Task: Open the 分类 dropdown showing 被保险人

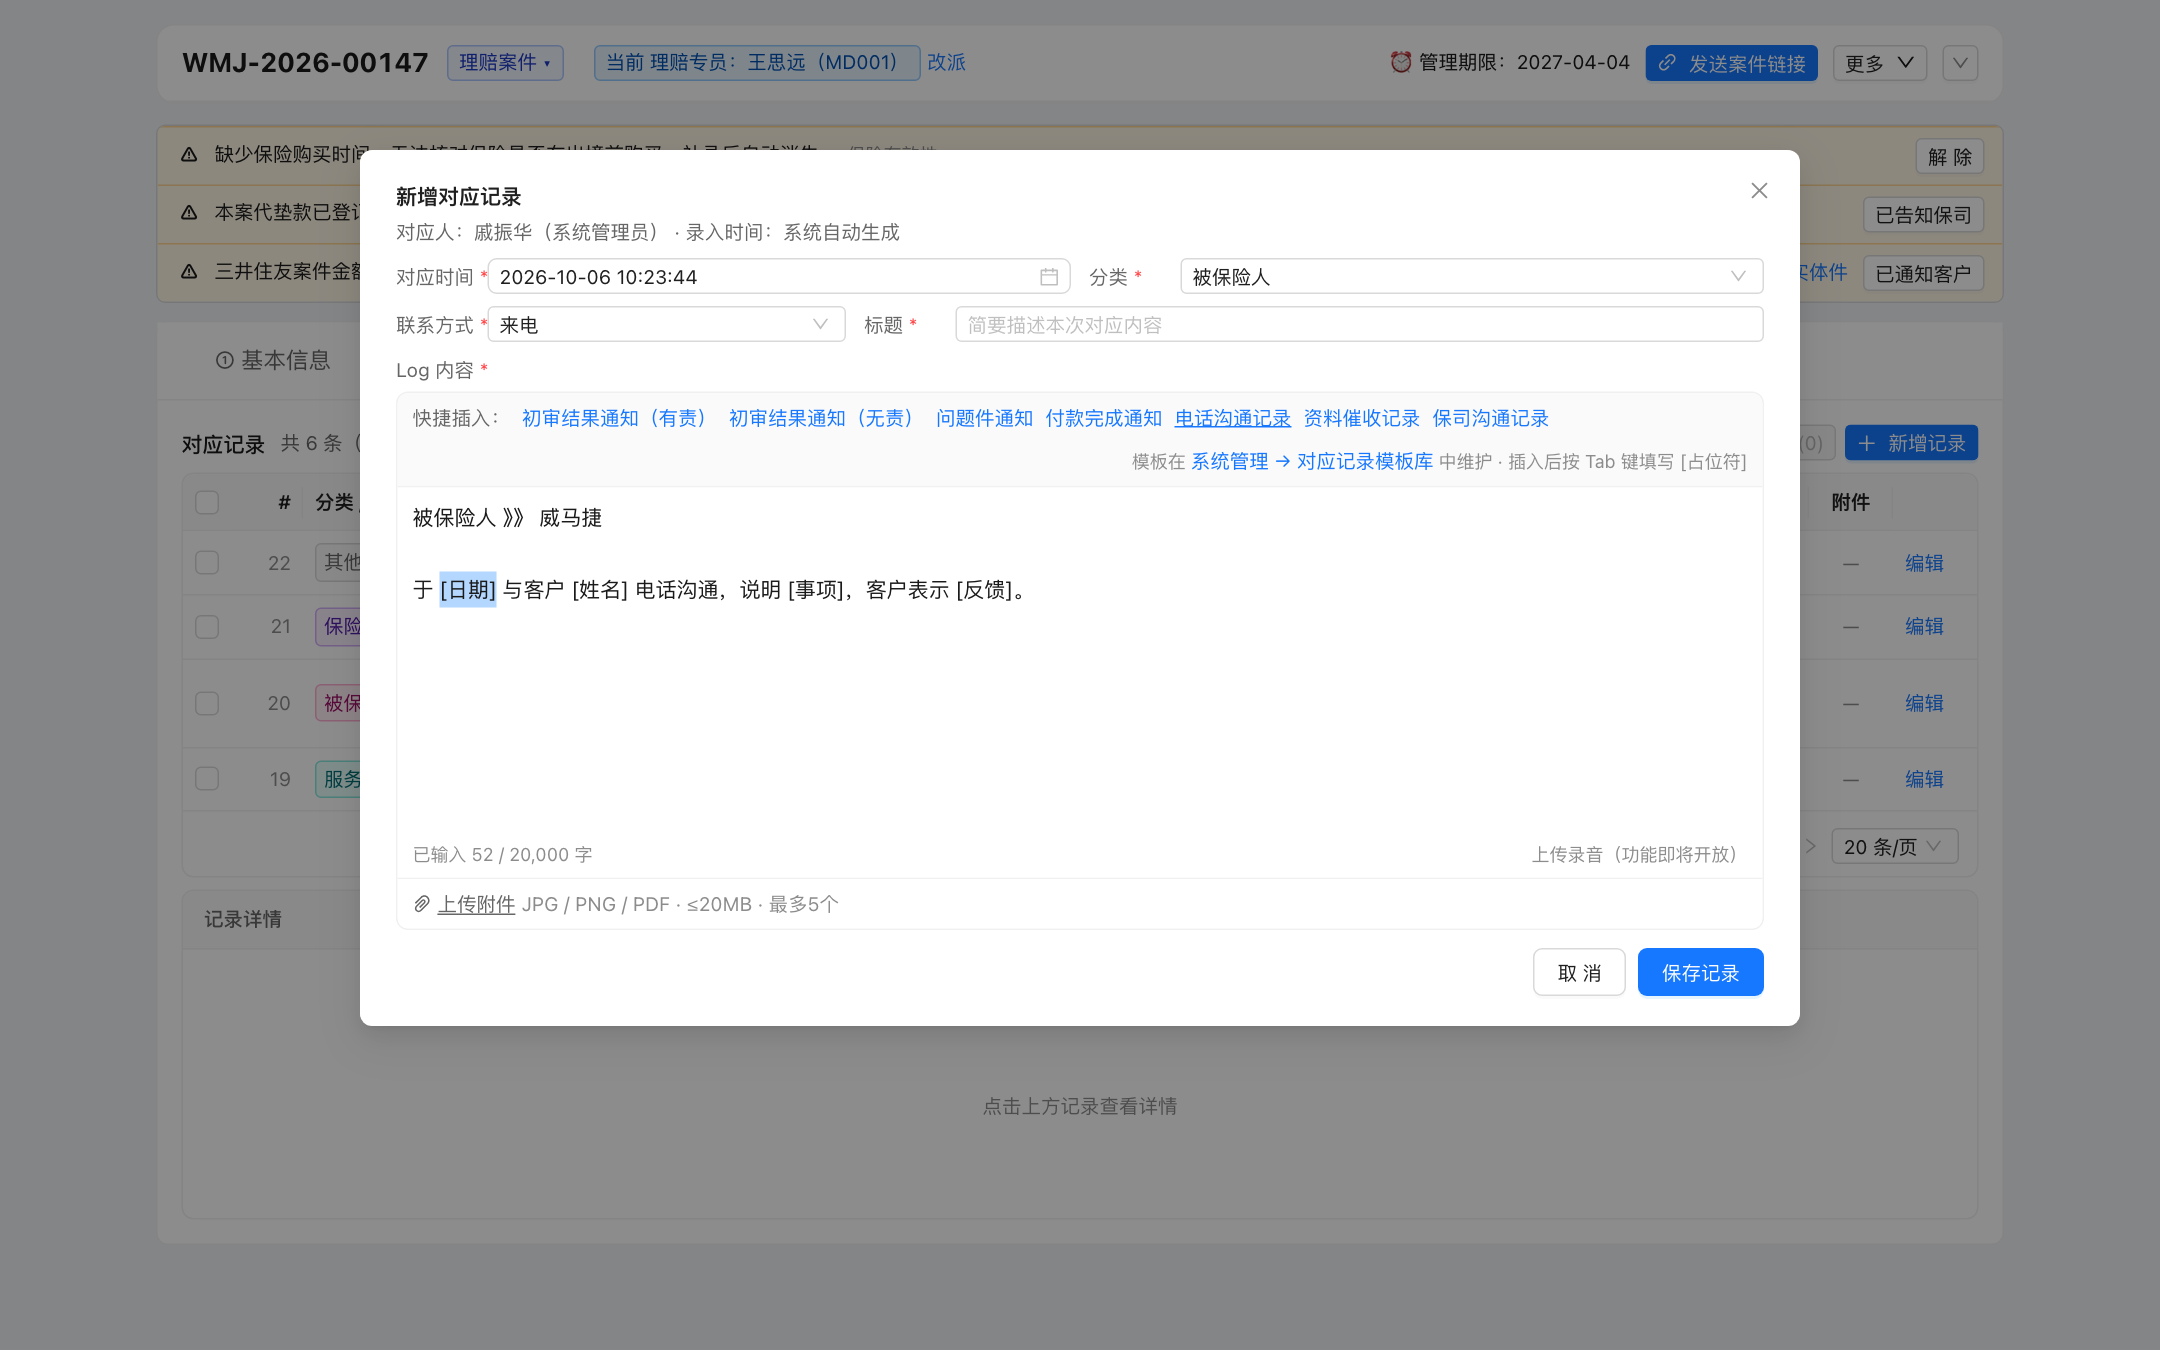Action: pyautogui.click(x=1471, y=276)
